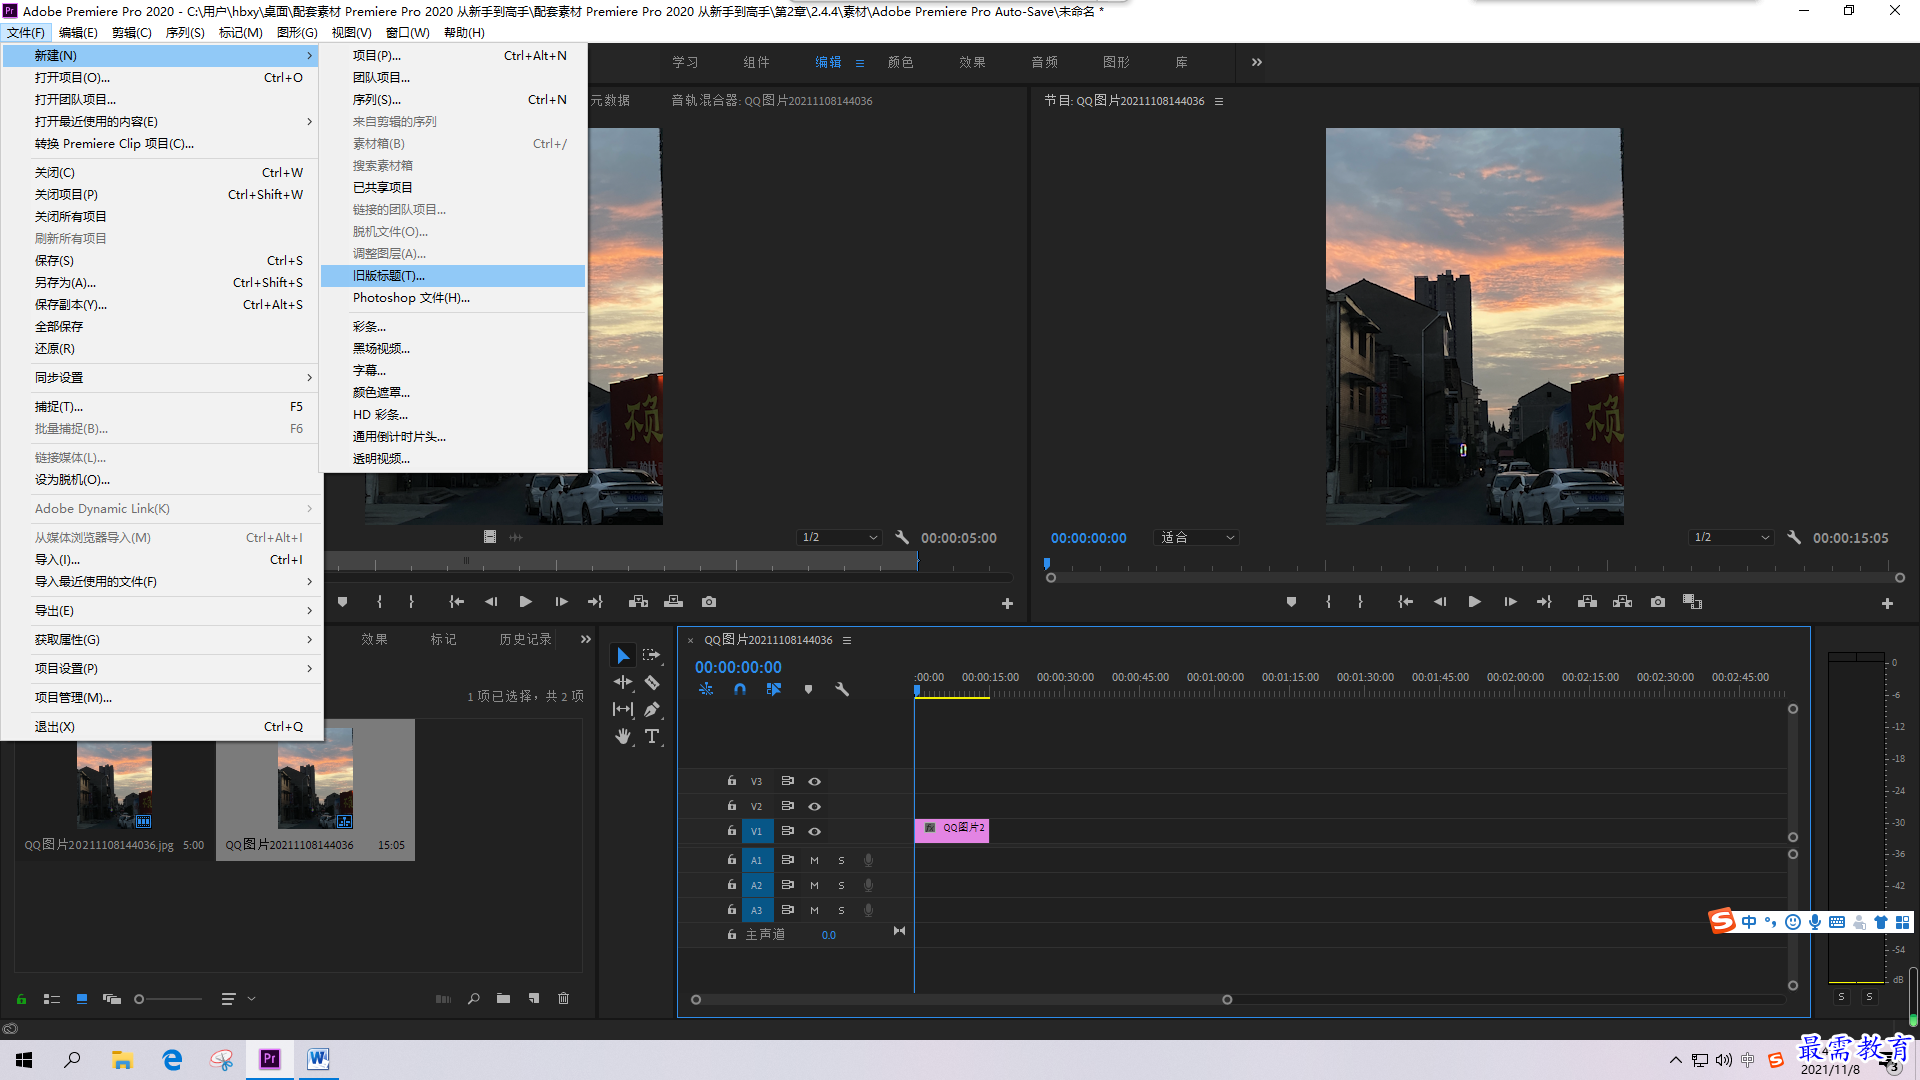Play the Program monitor
Viewport: 1920px width, 1080px height.
(1474, 602)
